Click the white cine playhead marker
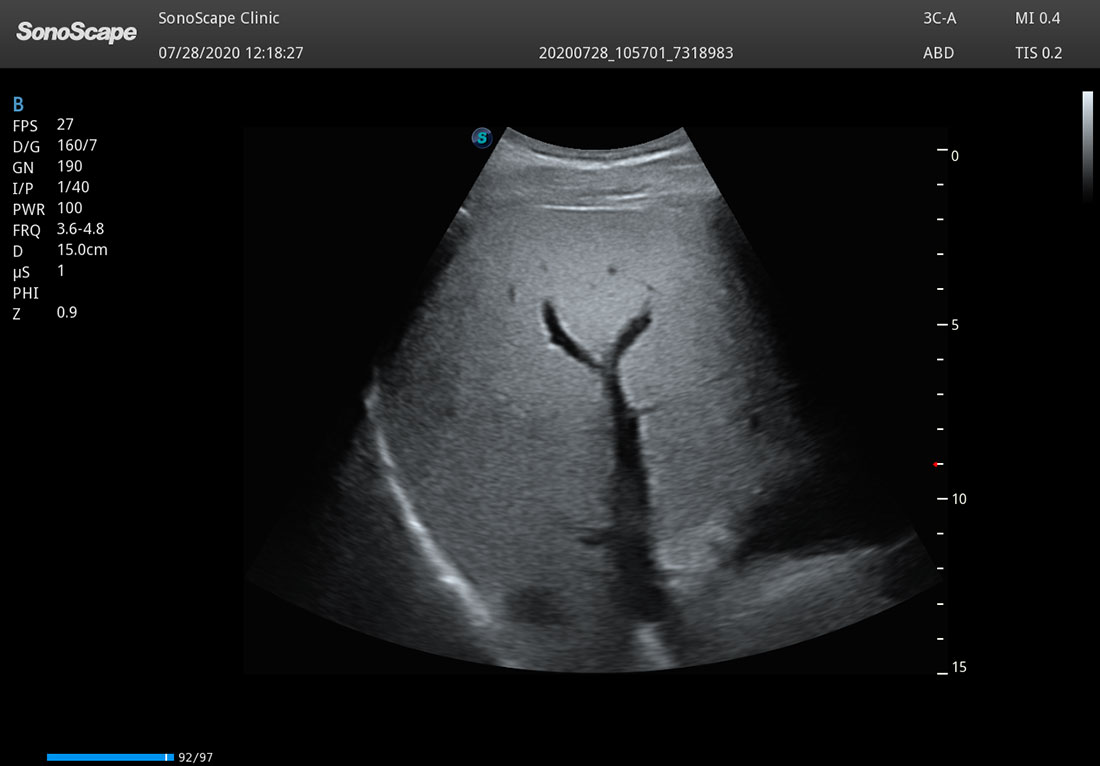 coord(168,758)
